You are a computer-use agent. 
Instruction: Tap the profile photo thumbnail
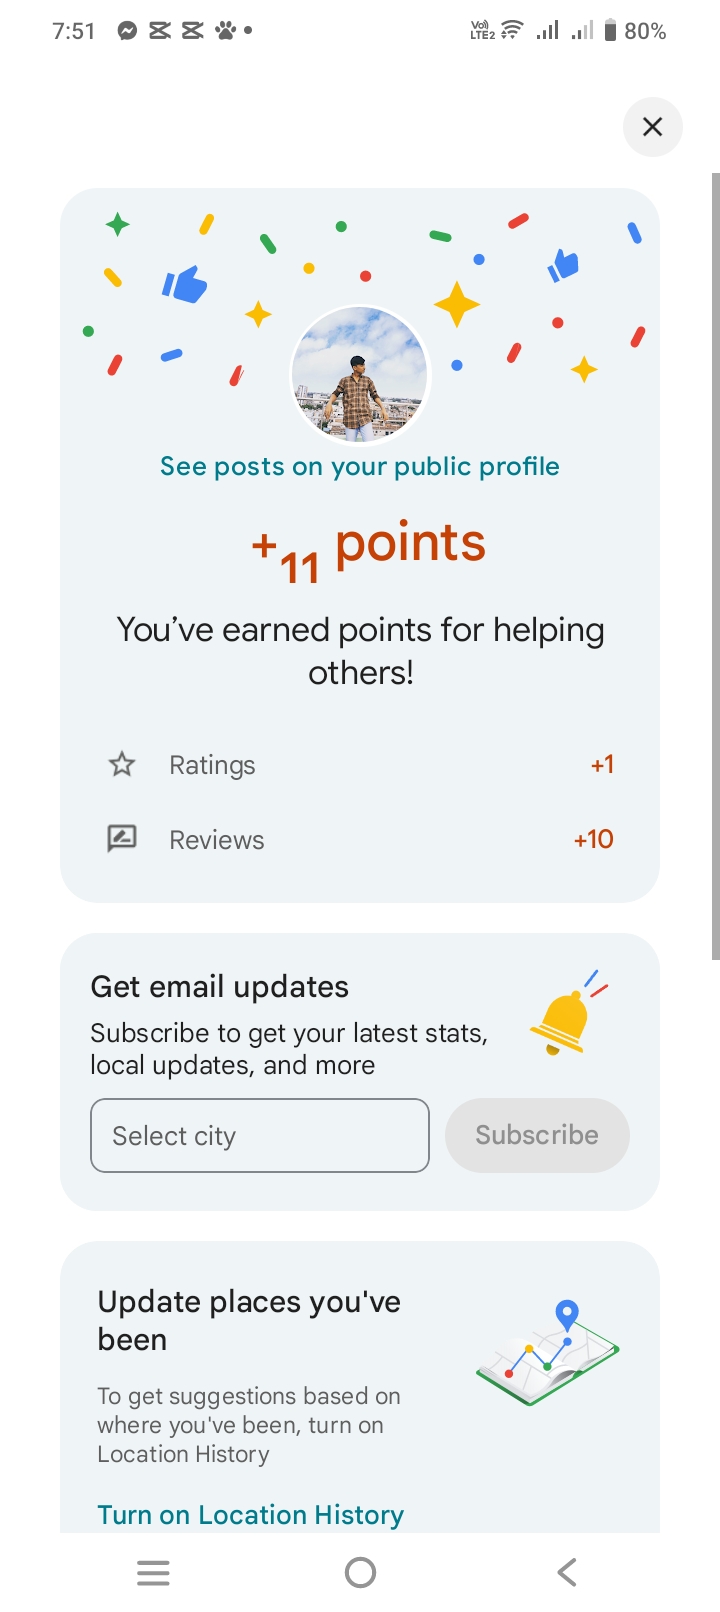[x=360, y=374]
